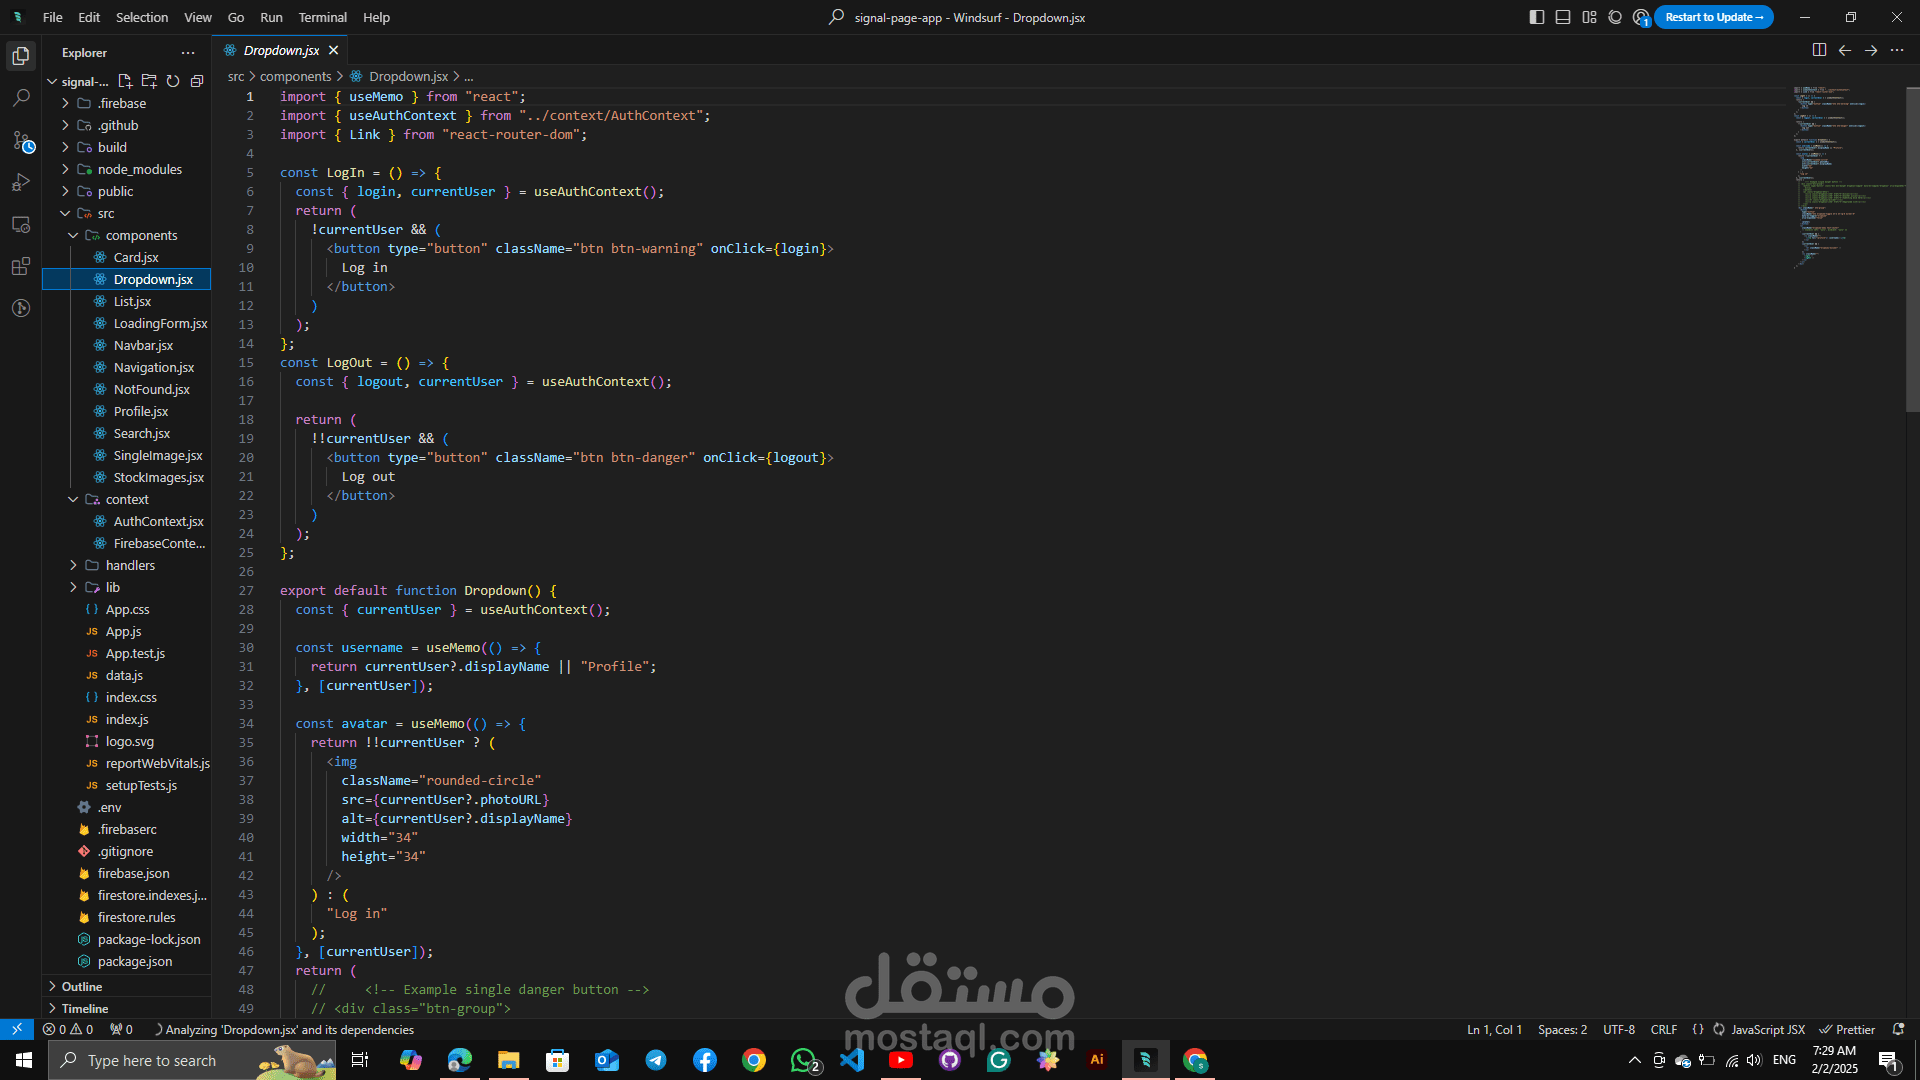Click the New File icon in Explorer
The image size is (1920, 1080).
click(x=125, y=81)
